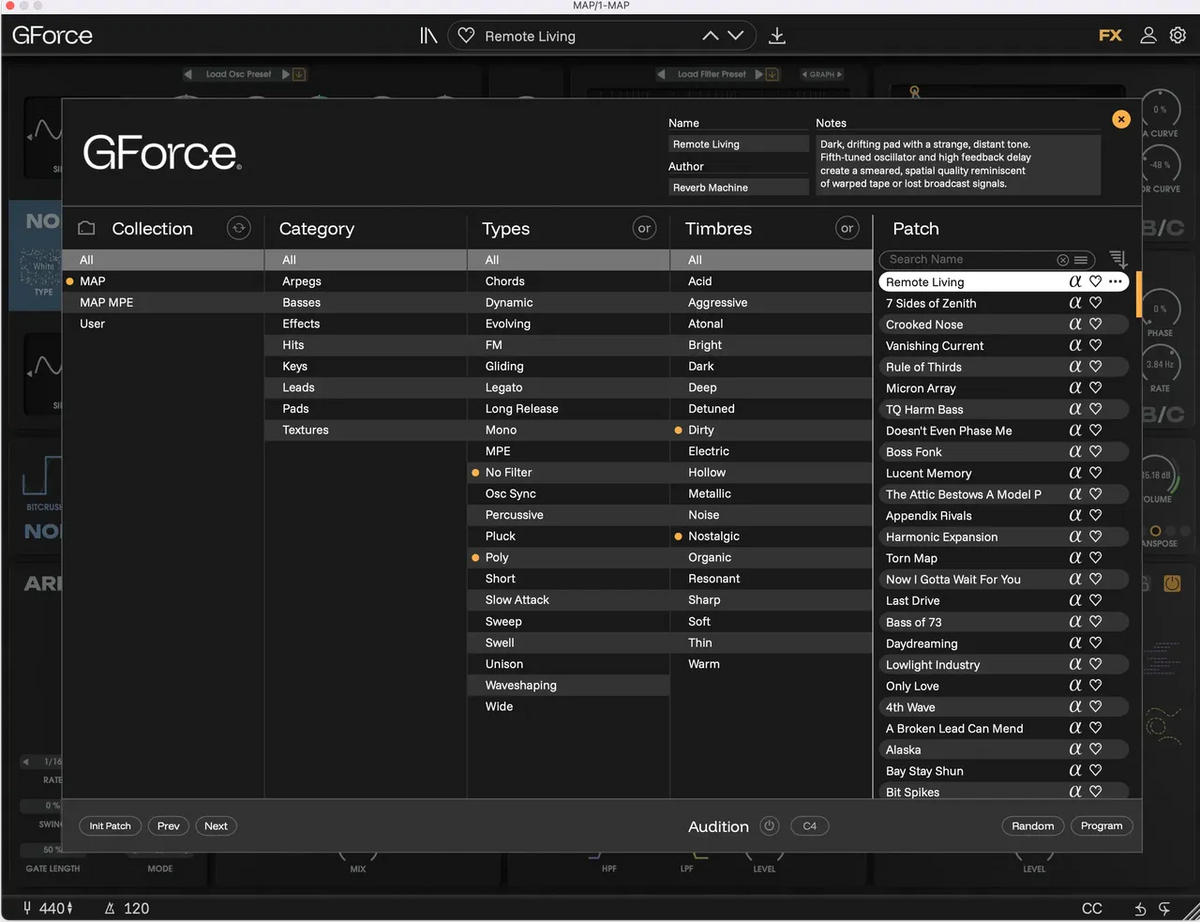The width and height of the screenshot is (1200, 922).
Task: Open the GRAPH selector behind the browser
Action: point(822,74)
